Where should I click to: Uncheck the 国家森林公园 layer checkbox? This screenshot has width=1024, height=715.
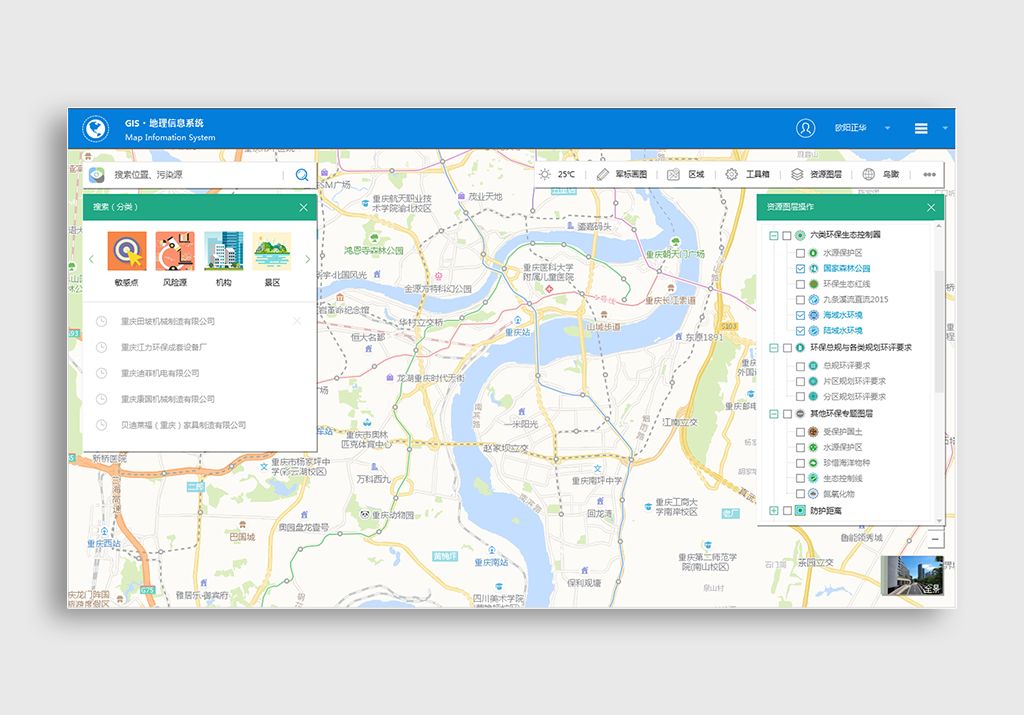tap(800, 269)
